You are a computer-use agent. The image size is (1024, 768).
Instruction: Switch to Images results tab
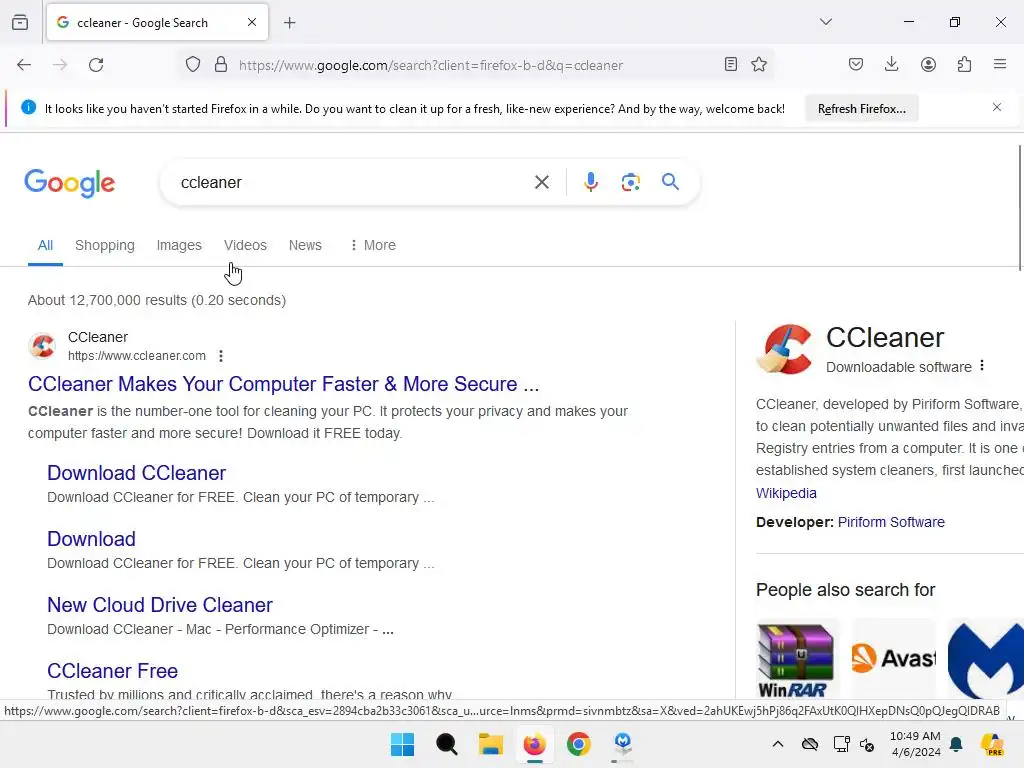click(x=179, y=246)
